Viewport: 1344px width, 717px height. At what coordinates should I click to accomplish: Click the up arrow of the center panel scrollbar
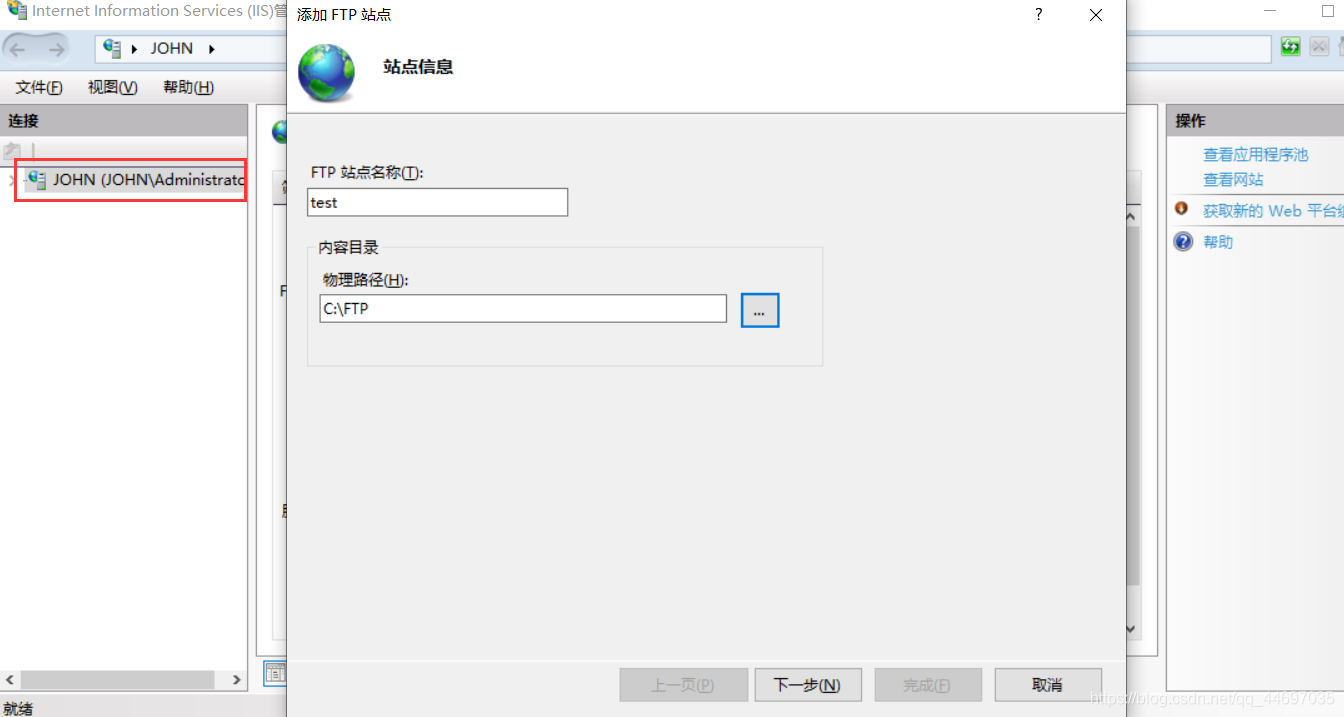pyautogui.click(x=1132, y=217)
